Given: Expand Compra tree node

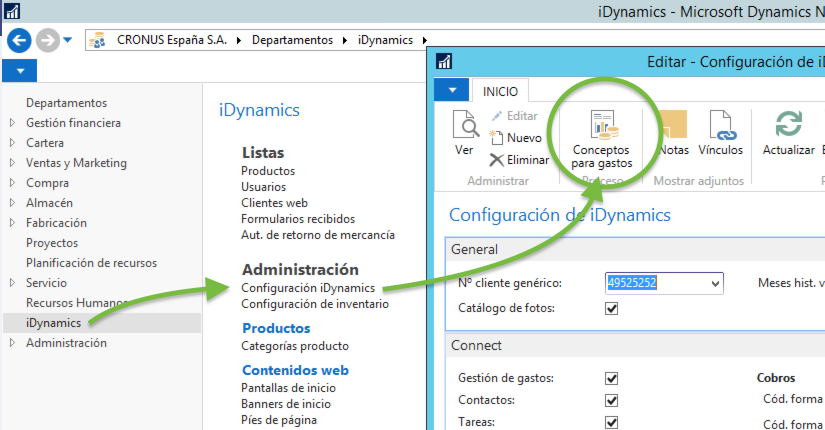Looking at the screenshot, I should point(13,183).
